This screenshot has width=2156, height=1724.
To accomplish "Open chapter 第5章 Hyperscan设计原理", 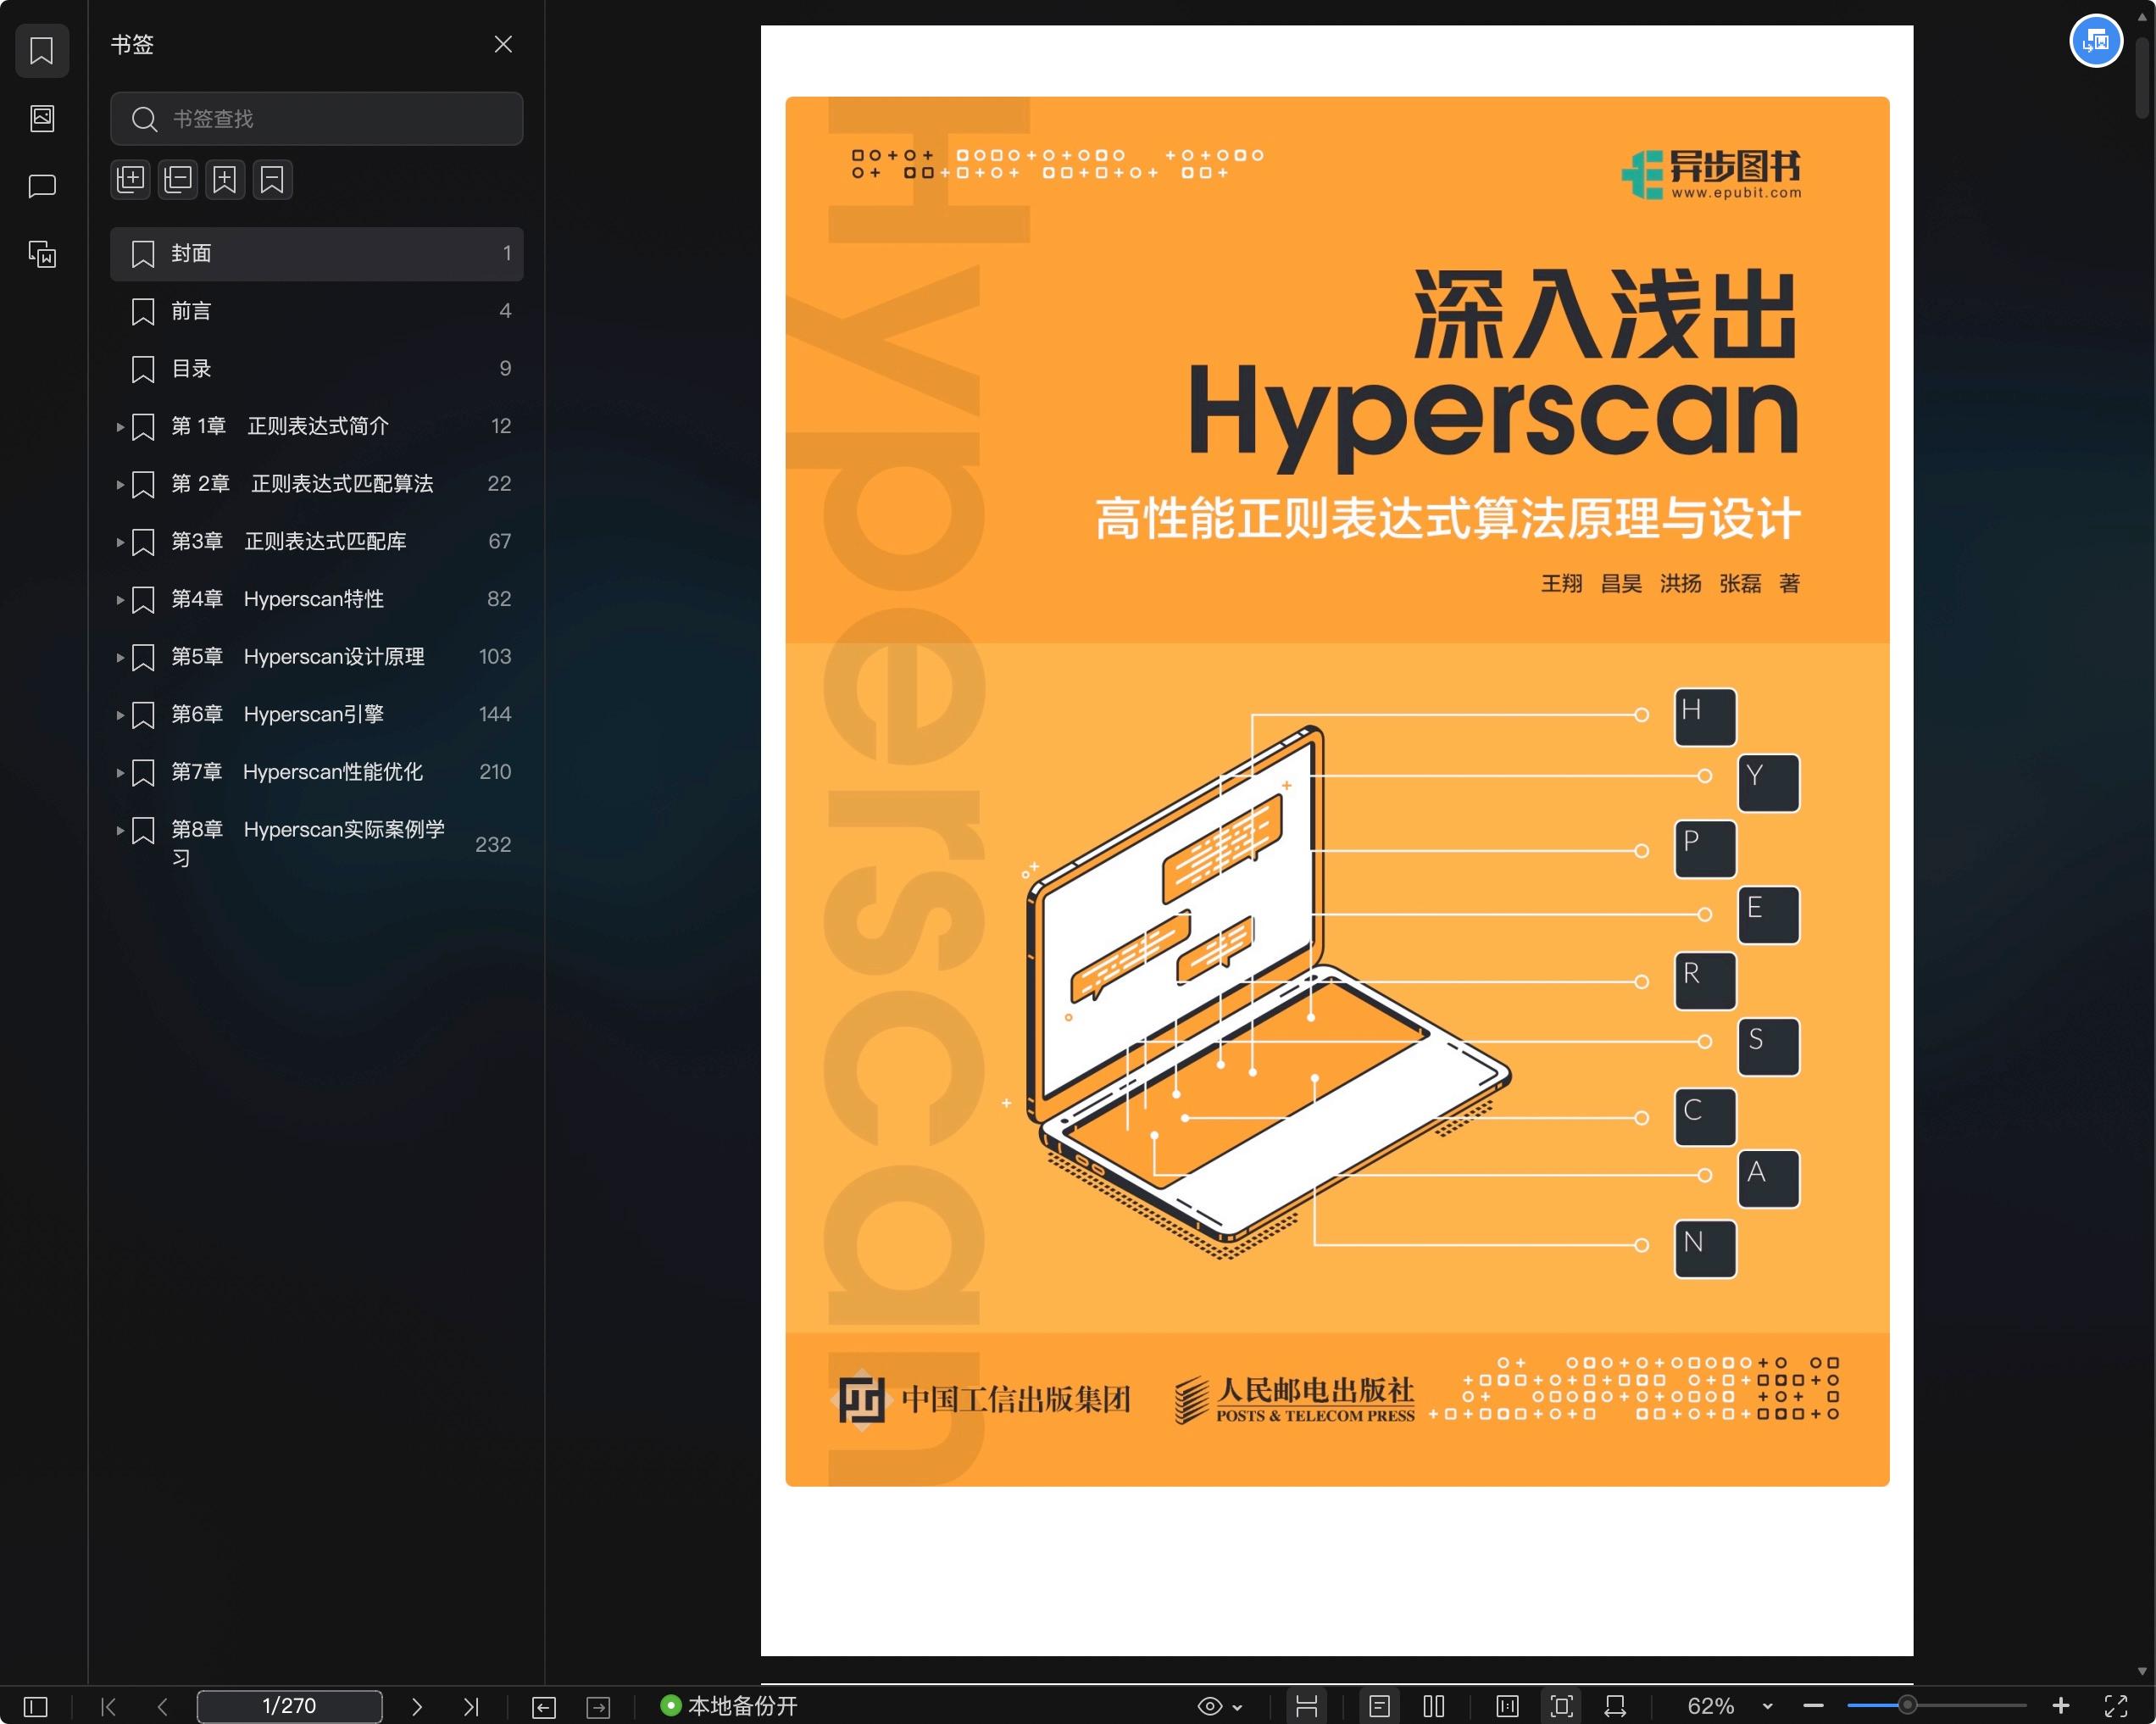I will tap(298, 657).
